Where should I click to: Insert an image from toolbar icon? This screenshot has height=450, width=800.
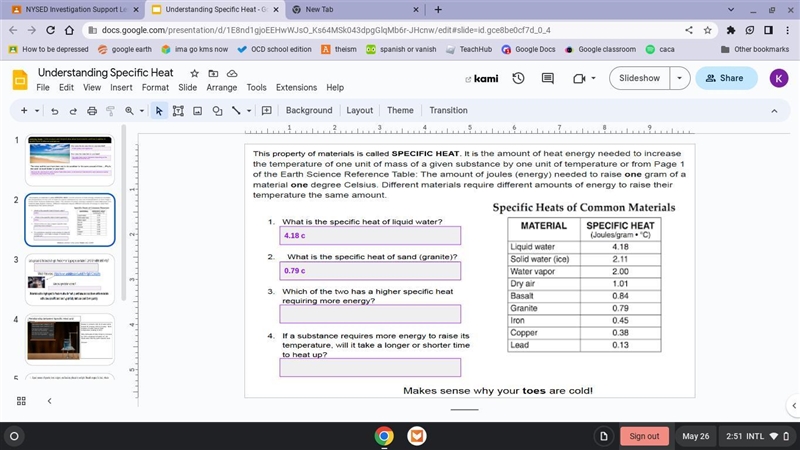coord(197,111)
